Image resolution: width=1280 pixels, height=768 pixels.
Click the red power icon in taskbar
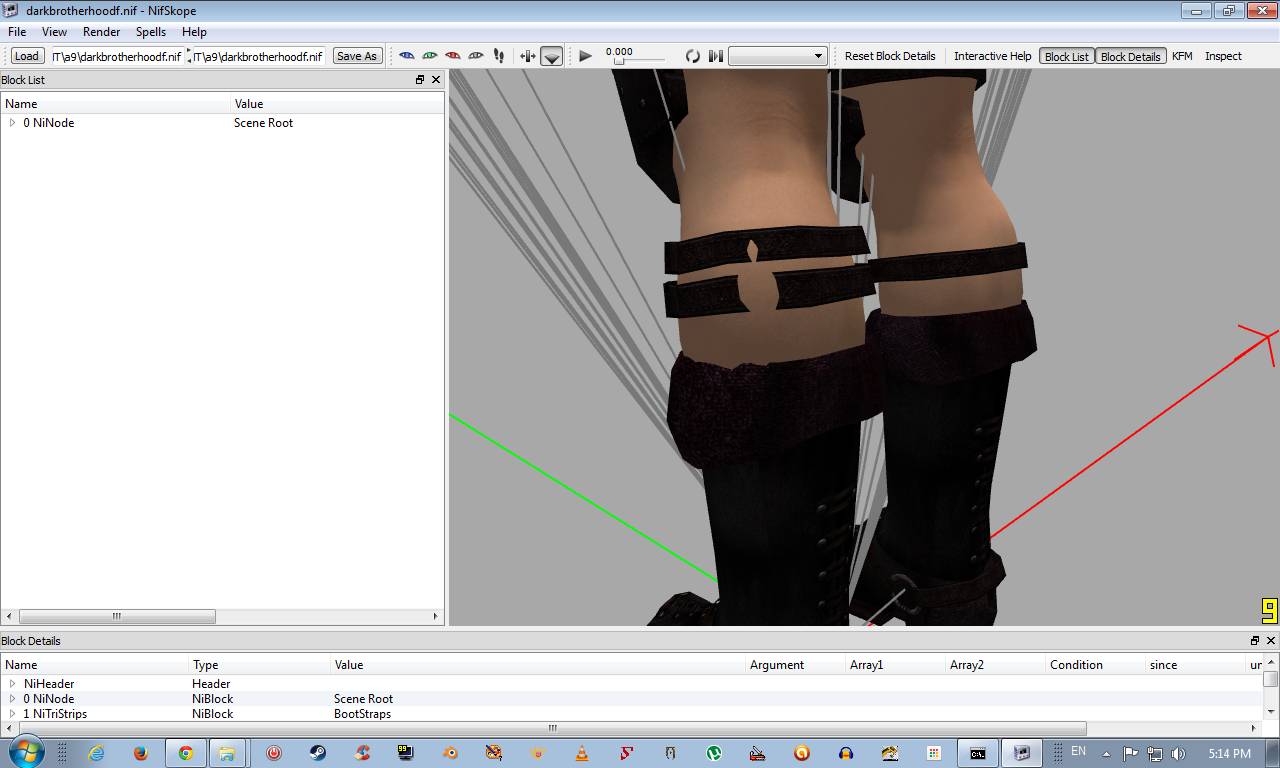point(273,753)
